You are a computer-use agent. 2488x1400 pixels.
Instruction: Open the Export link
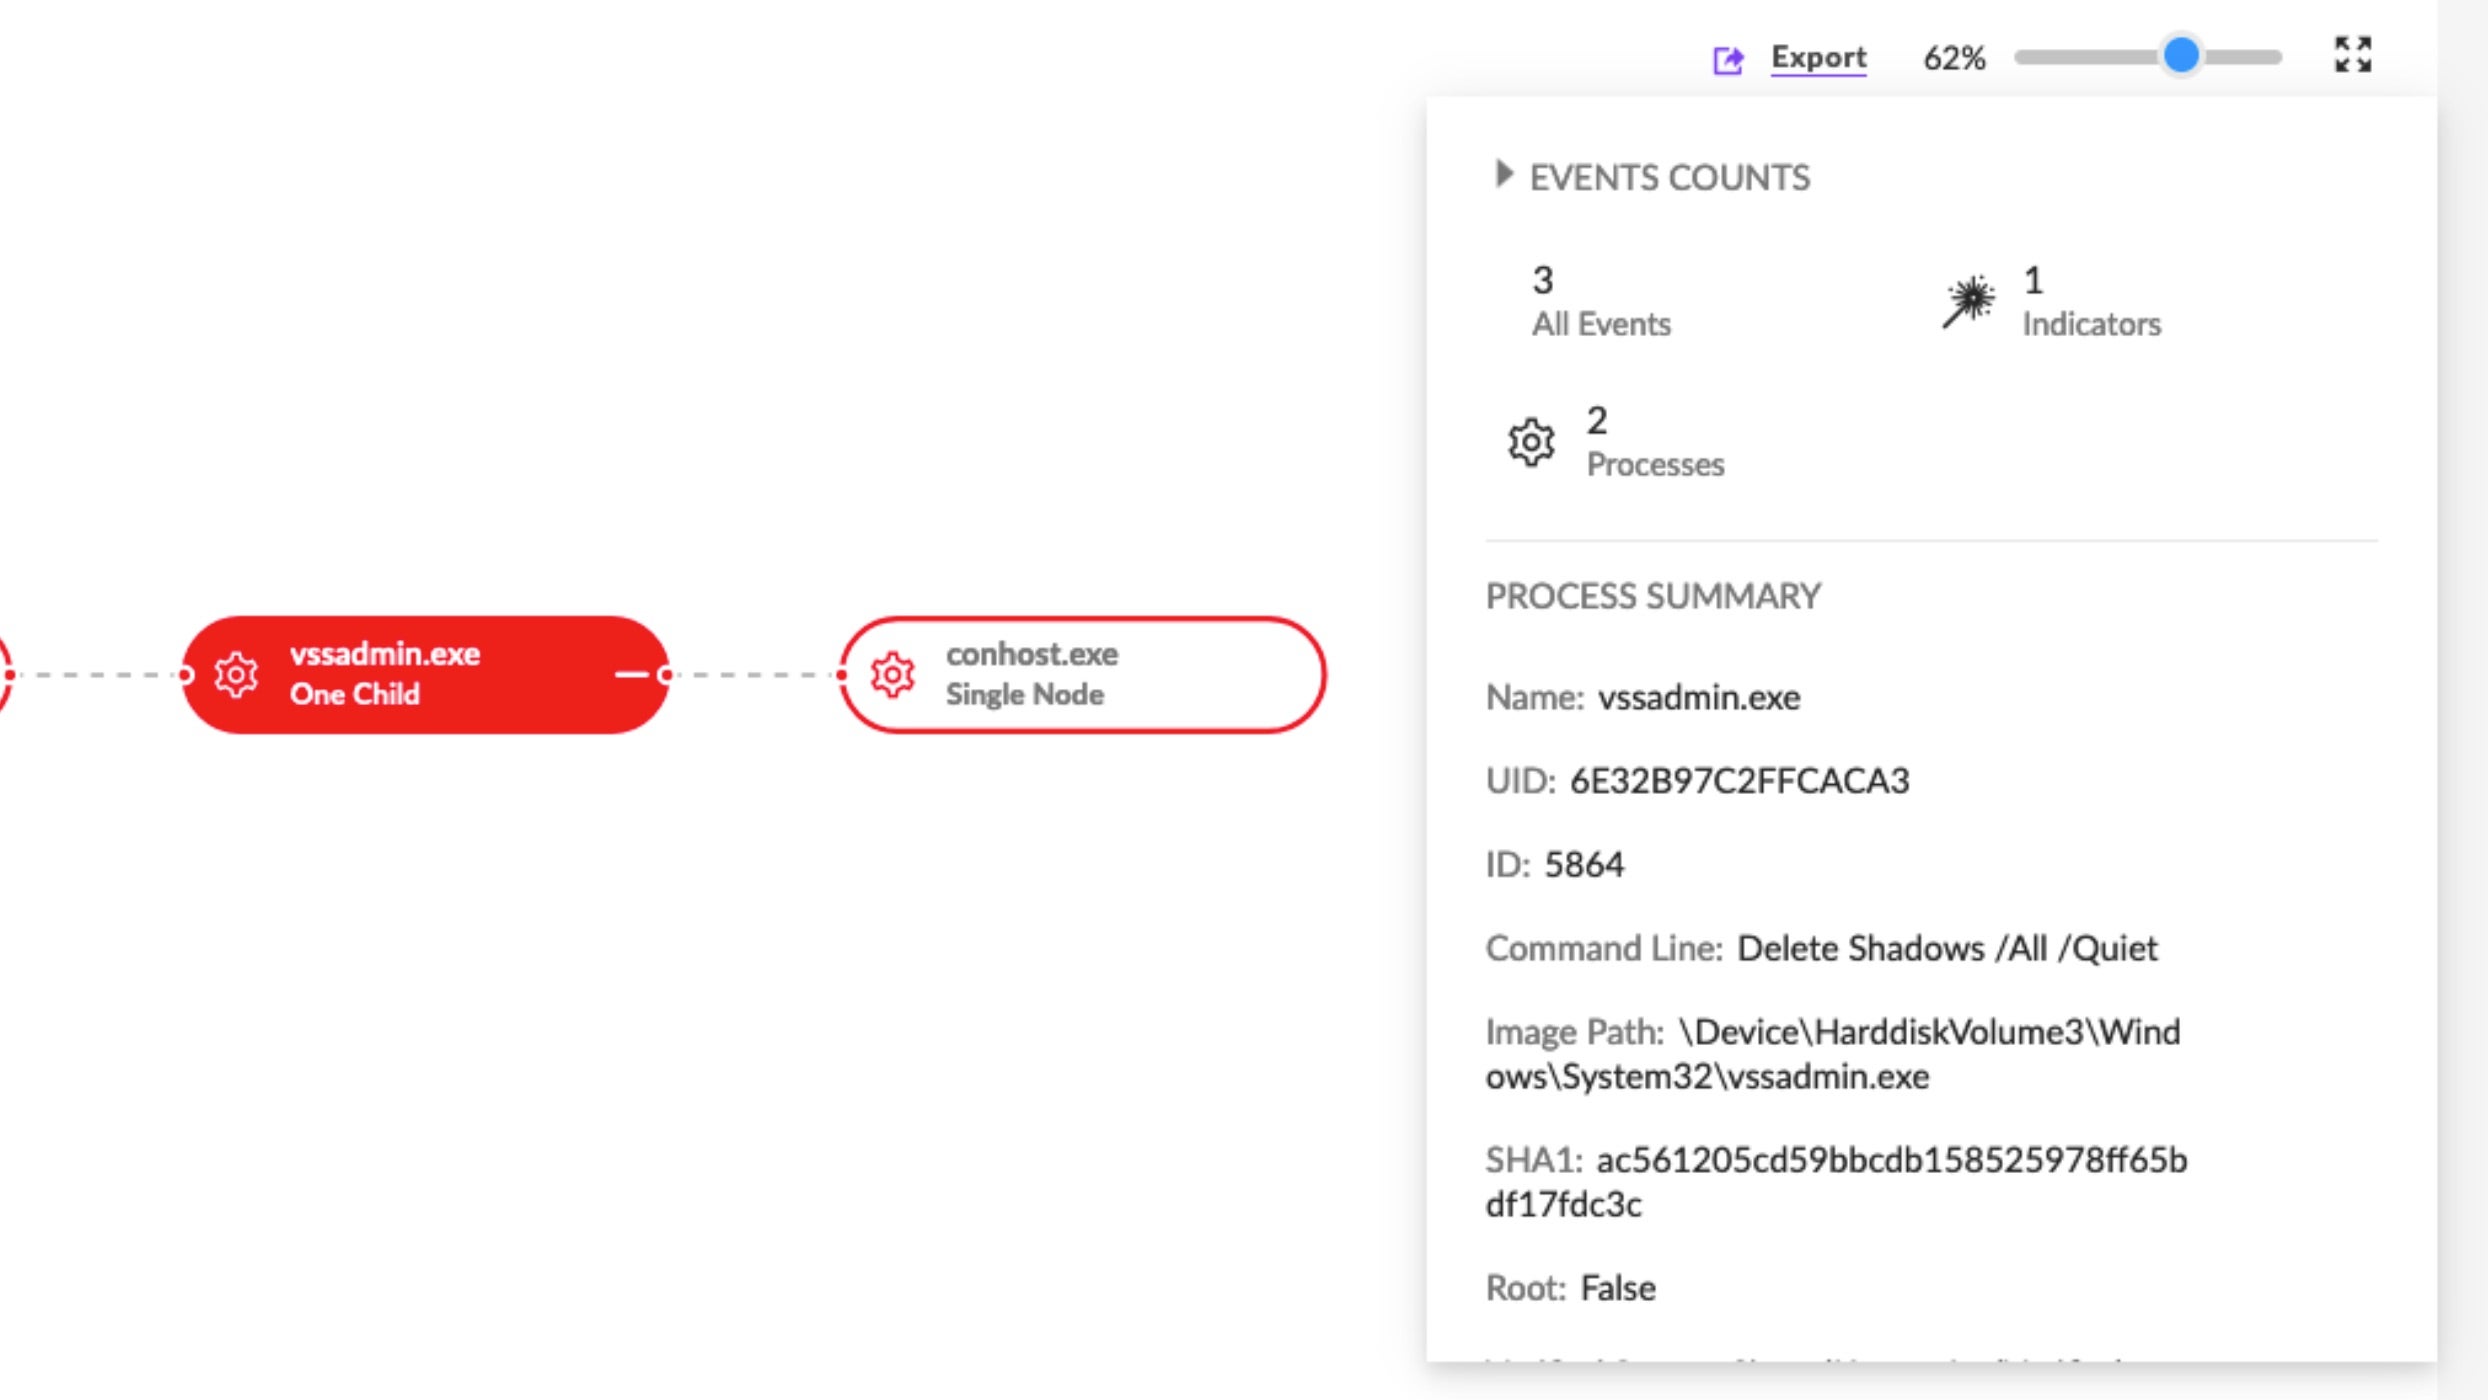click(x=1818, y=57)
